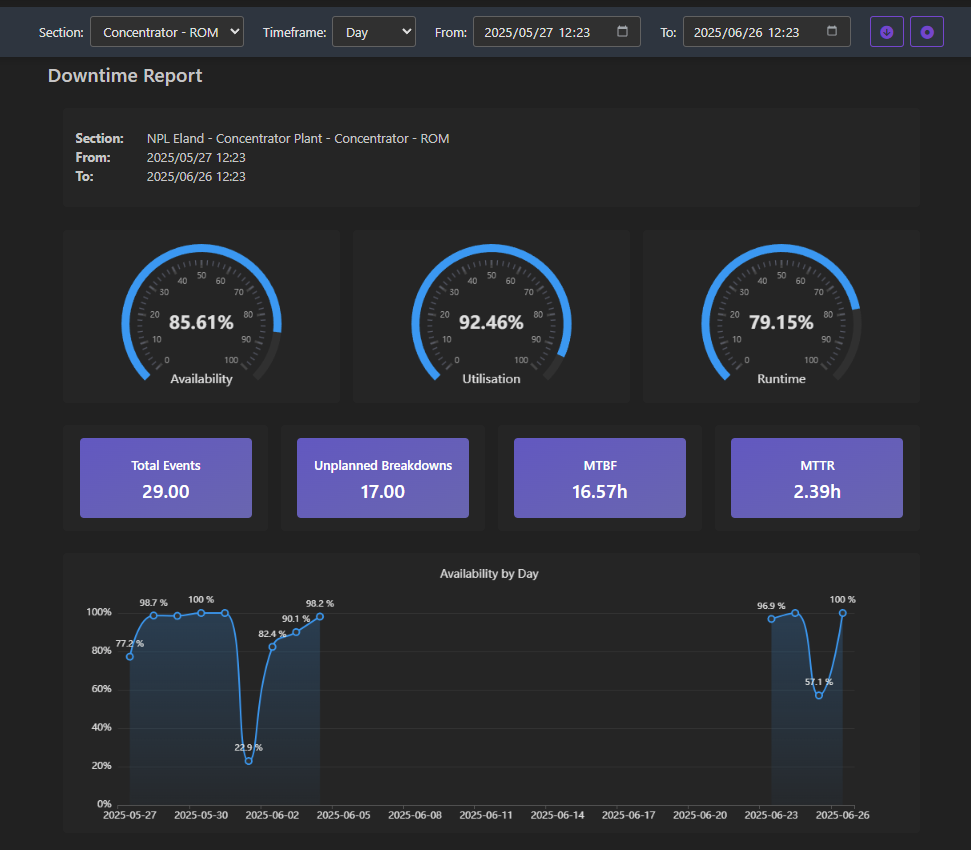This screenshot has height=850, width=971.
Task: Click the MTBF 16.57h card
Action: click(x=599, y=478)
